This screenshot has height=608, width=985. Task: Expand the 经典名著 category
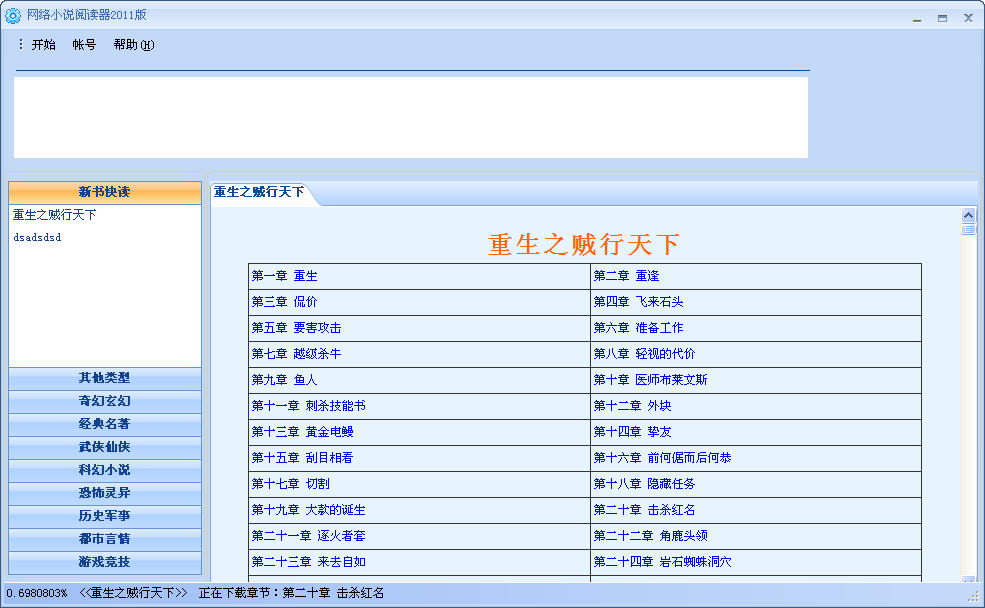click(105, 424)
